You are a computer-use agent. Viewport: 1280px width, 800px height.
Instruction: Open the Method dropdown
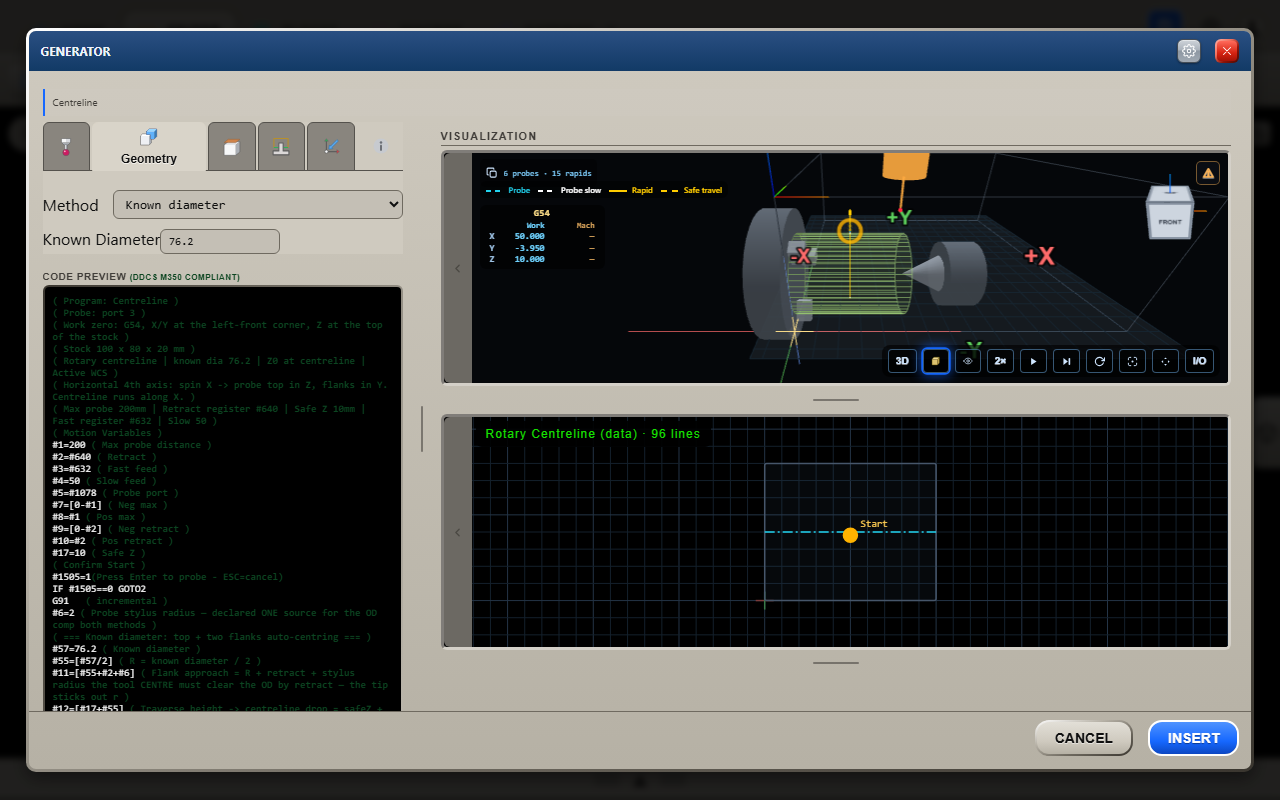tap(258, 205)
